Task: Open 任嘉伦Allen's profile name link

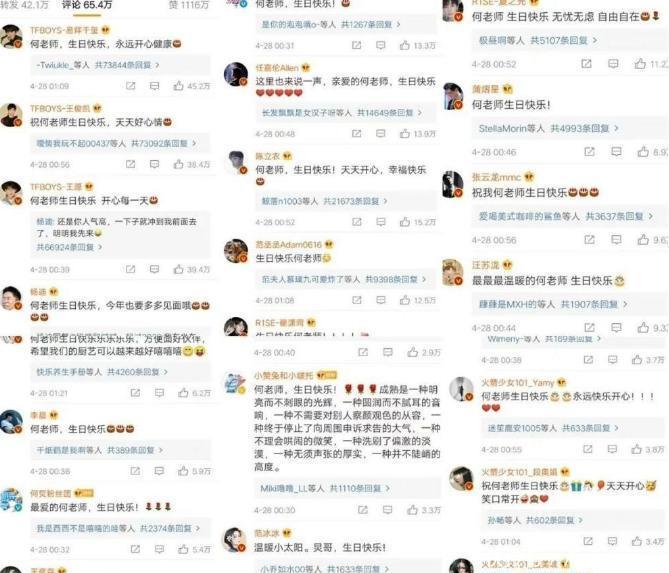Action: click(x=277, y=68)
